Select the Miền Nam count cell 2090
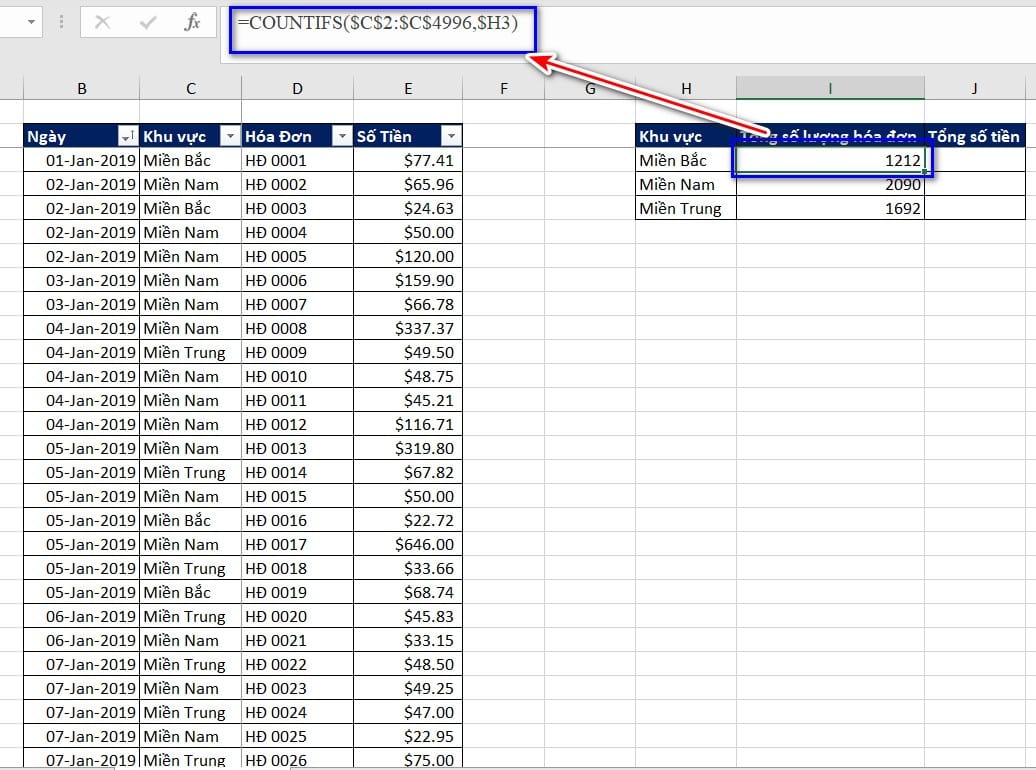Image resolution: width=1036 pixels, height=770 pixels. click(830, 184)
